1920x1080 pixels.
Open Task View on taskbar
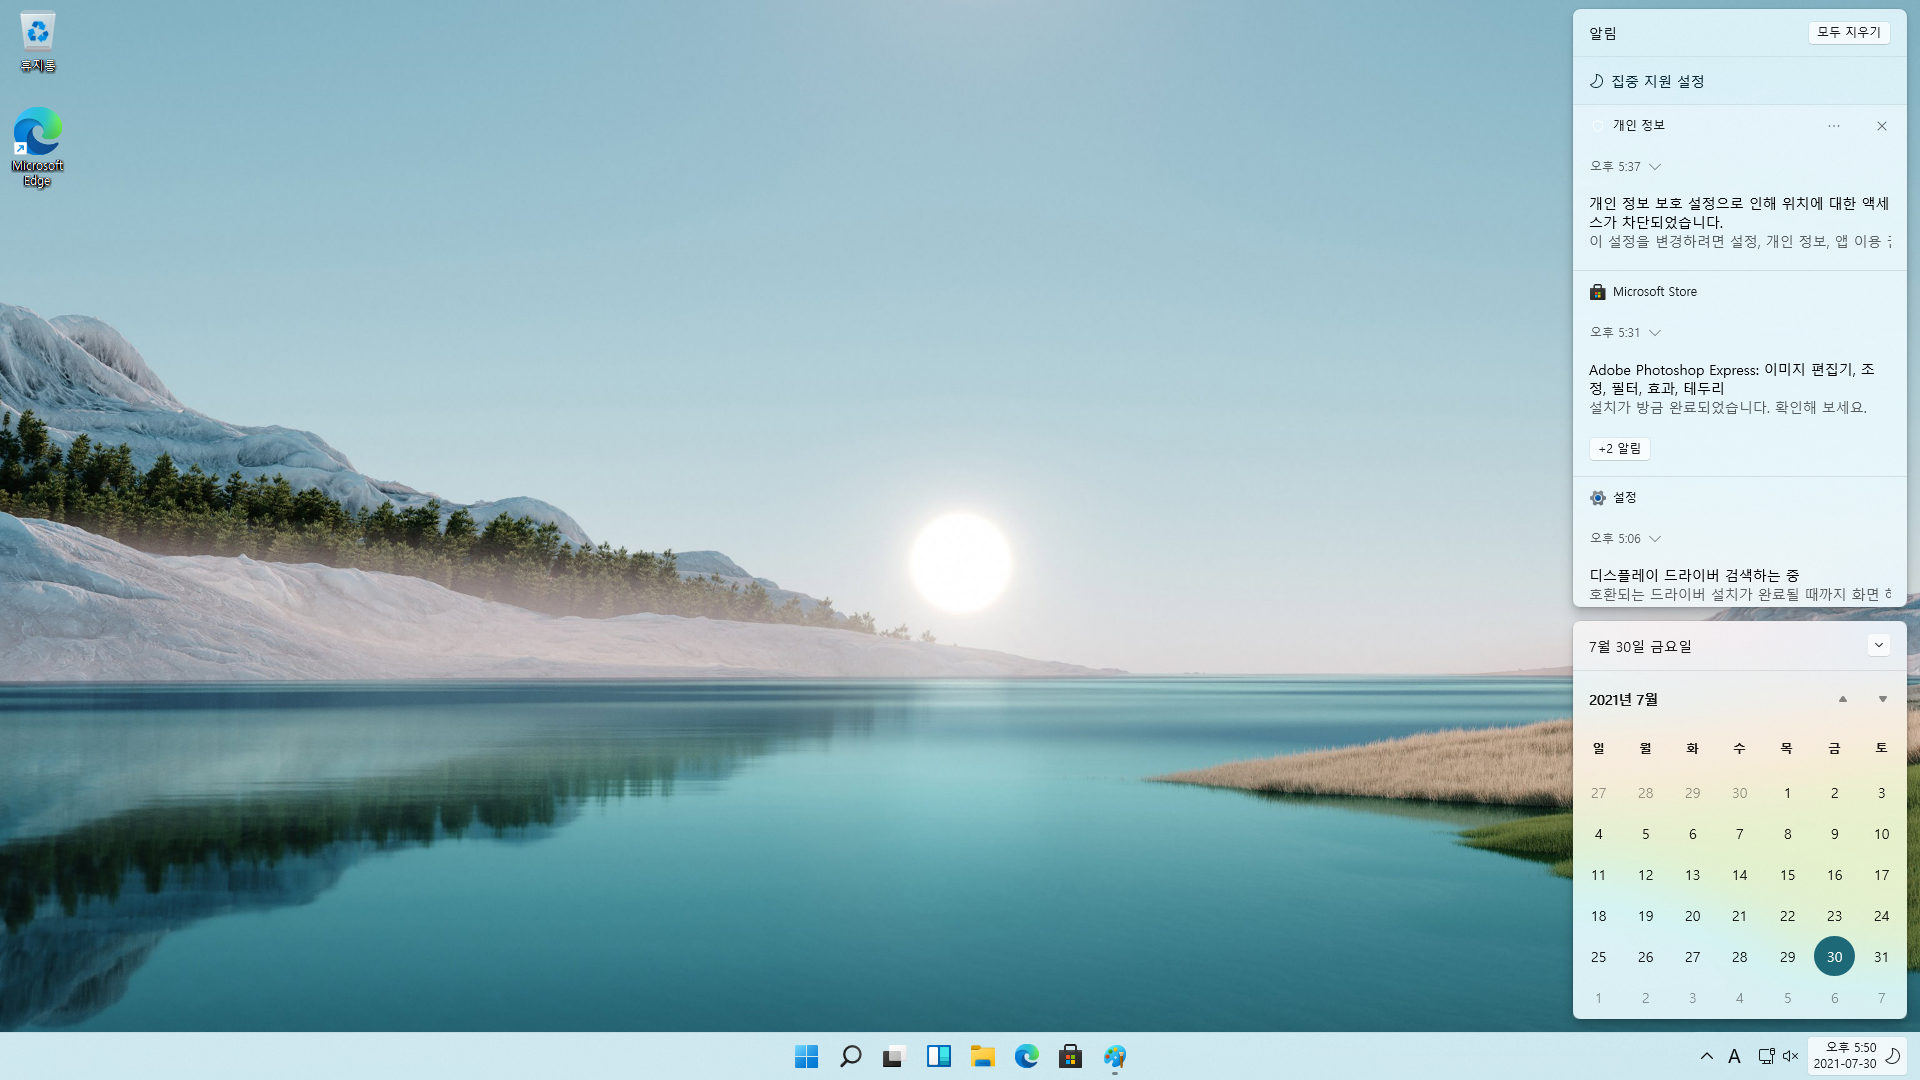(x=894, y=1056)
